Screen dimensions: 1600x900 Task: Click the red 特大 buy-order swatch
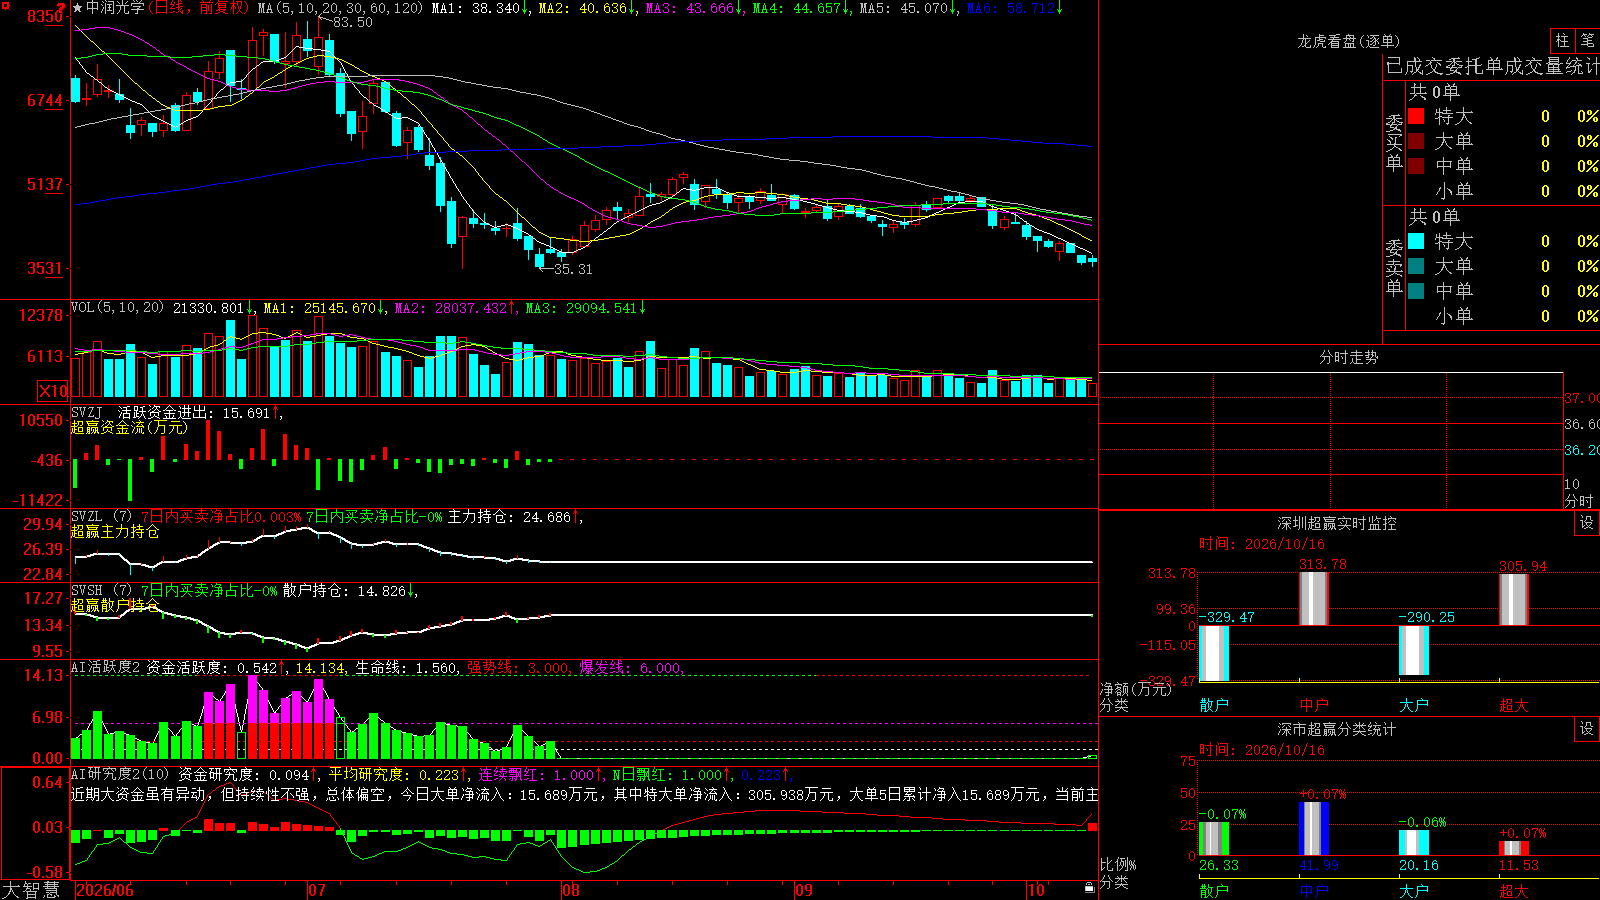click(x=1416, y=116)
